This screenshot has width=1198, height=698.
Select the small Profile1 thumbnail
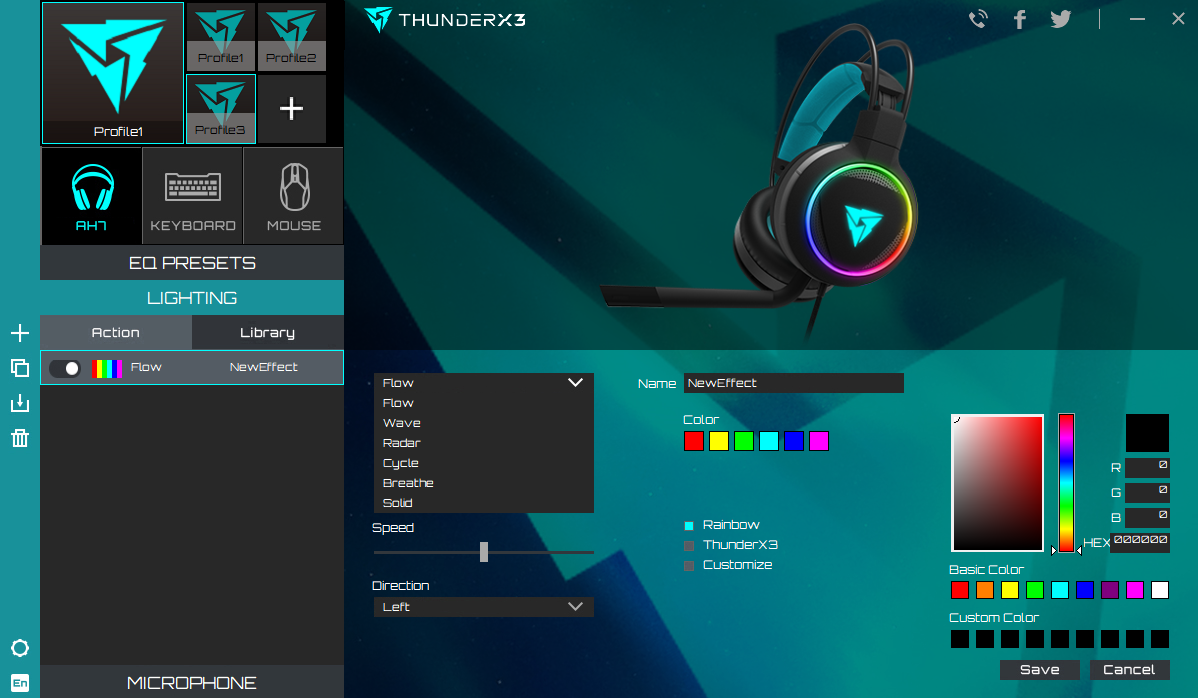pos(221,37)
